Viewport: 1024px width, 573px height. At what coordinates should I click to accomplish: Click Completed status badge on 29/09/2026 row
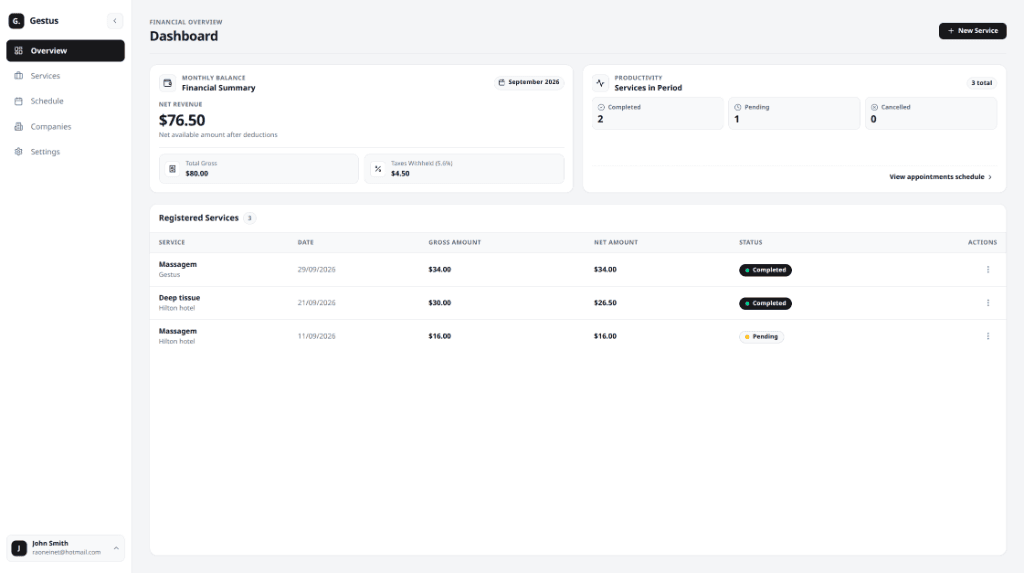pyautogui.click(x=765, y=270)
